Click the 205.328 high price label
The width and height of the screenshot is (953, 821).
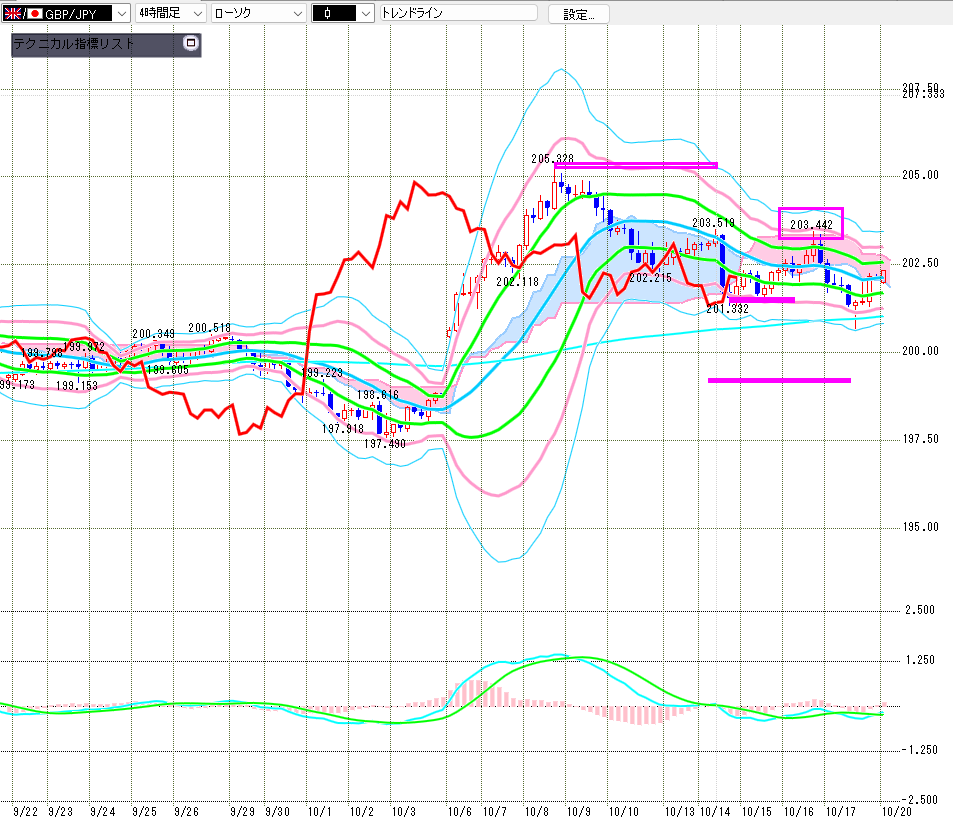pos(552,158)
